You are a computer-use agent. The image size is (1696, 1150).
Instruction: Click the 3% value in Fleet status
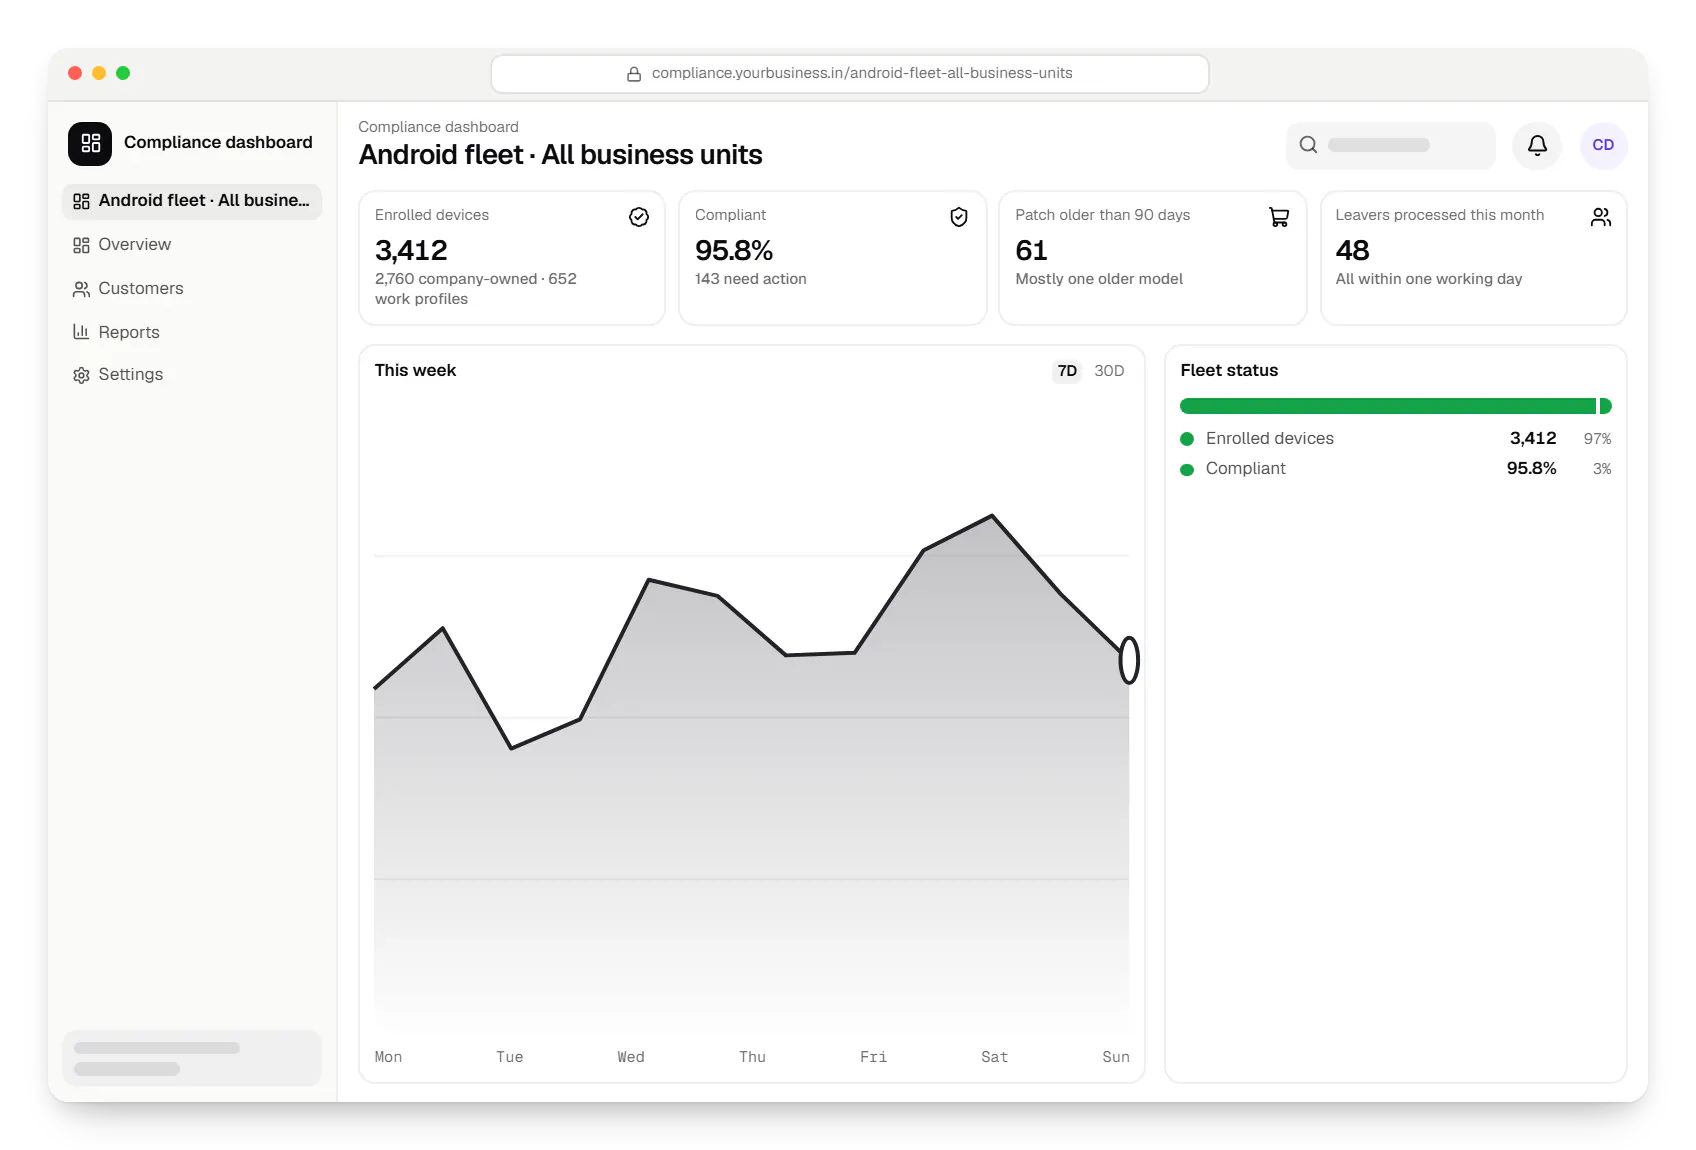(1602, 469)
